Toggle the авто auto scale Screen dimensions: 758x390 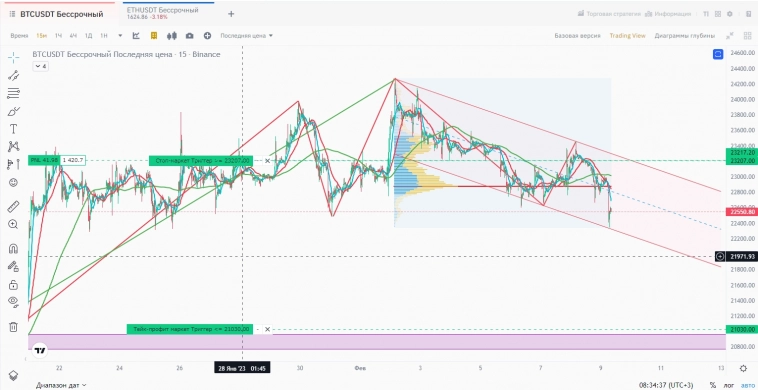(747, 385)
